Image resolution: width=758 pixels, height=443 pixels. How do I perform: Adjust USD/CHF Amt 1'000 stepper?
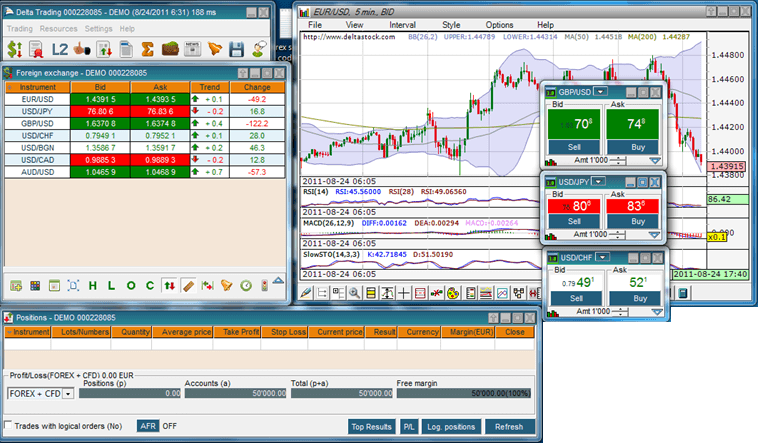click(x=620, y=312)
